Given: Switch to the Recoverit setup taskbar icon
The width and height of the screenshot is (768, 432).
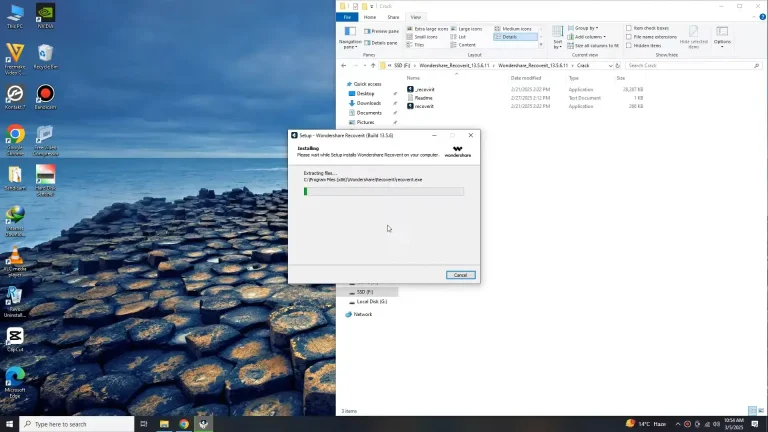Looking at the screenshot, I should pos(204,424).
